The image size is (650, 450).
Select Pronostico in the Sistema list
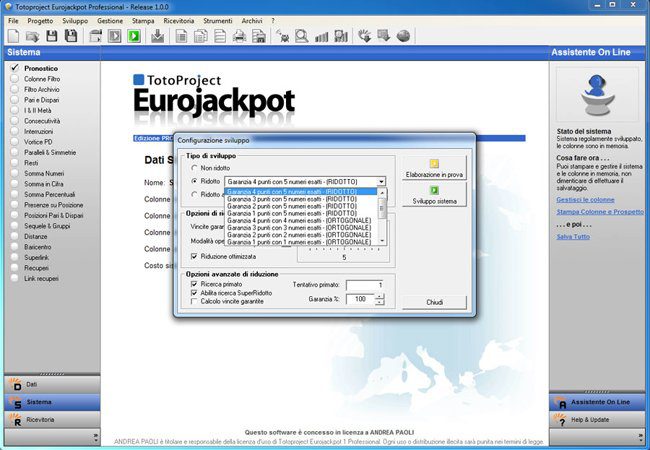pos(41,68)
